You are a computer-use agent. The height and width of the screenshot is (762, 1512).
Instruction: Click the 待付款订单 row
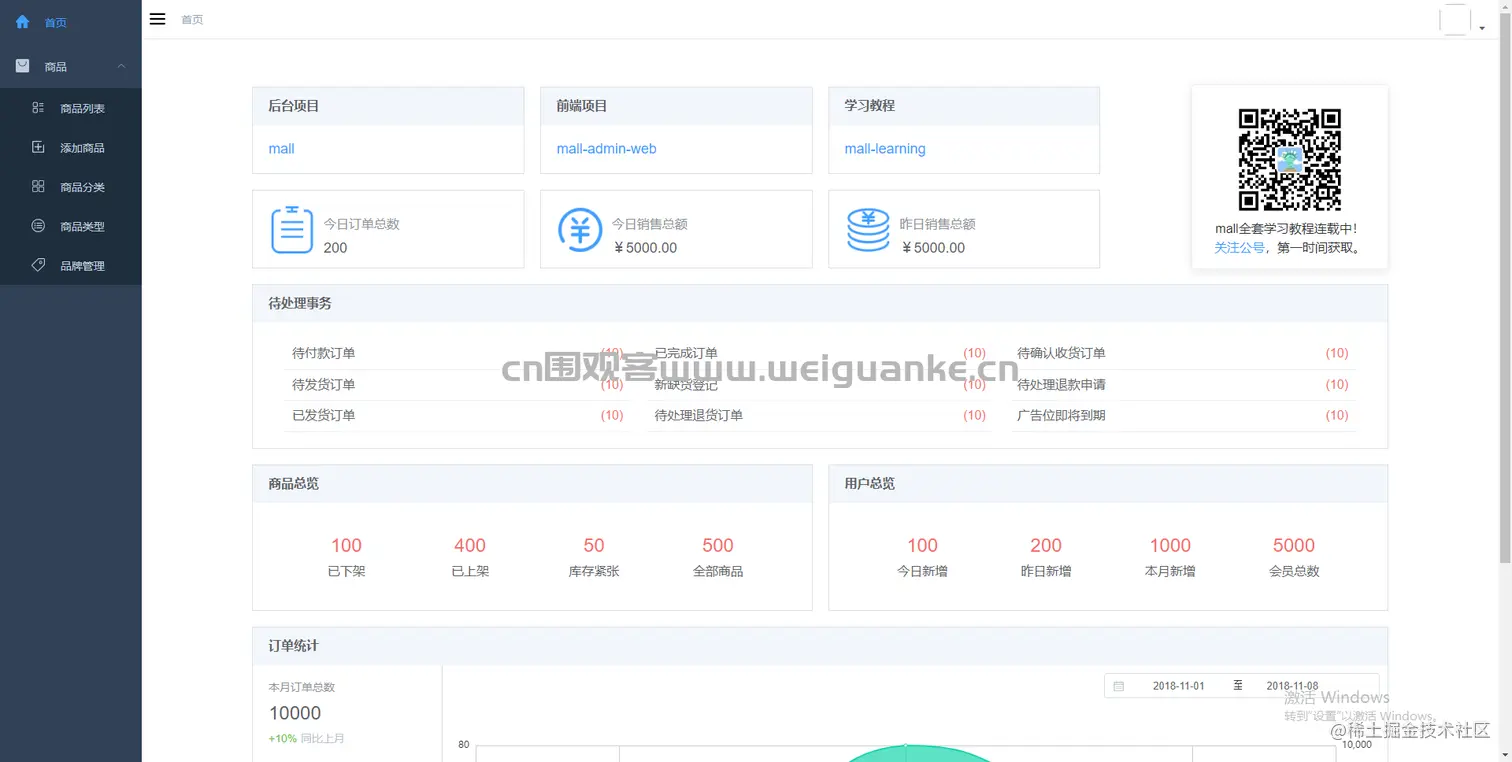(x=458, y=353)
